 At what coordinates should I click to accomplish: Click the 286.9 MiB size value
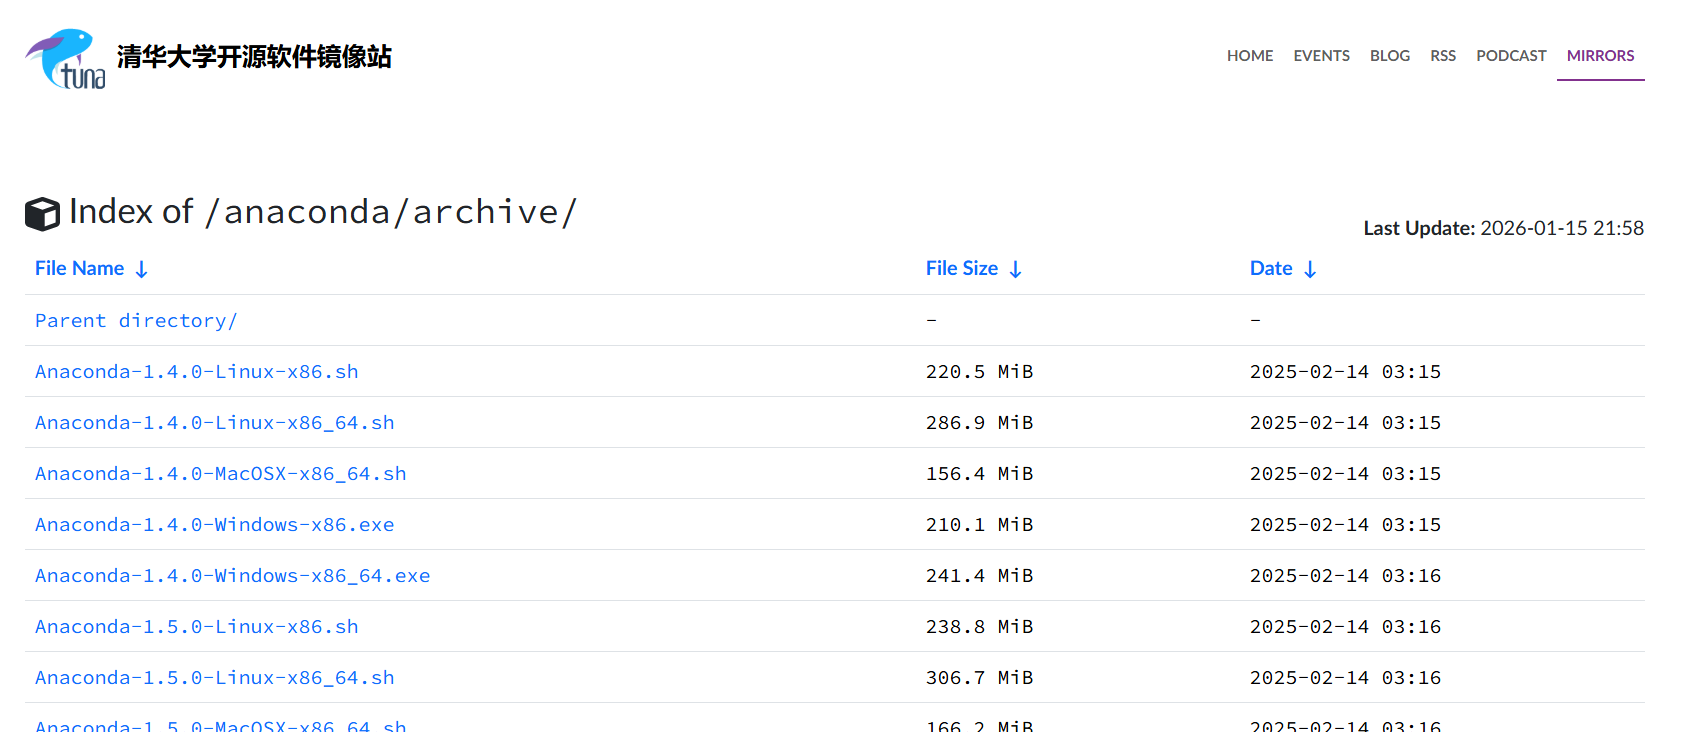[980, 423]
